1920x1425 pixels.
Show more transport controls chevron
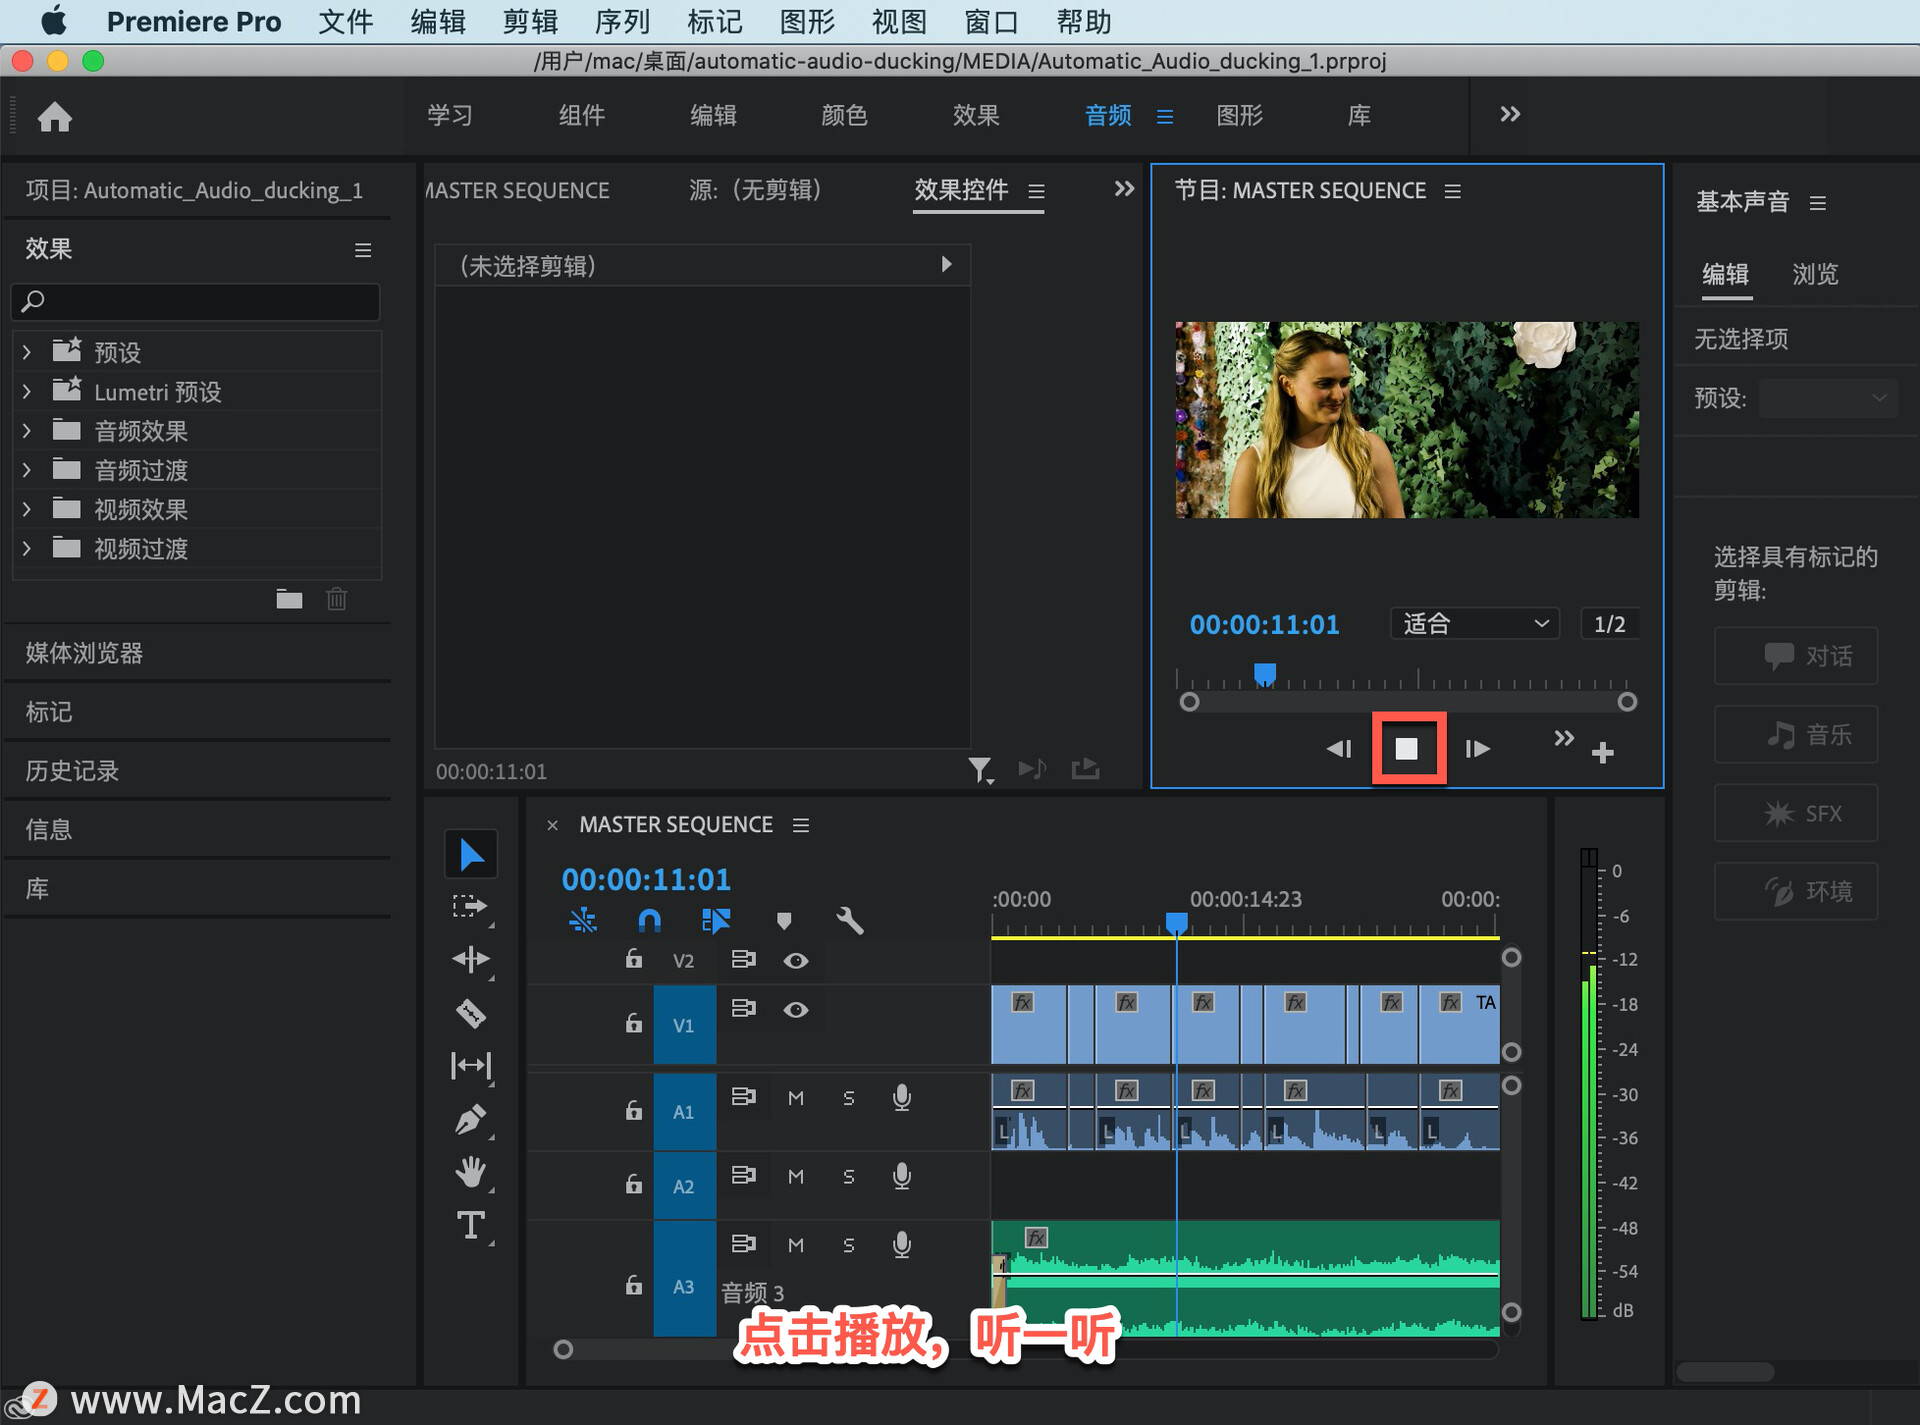pyautogui.click(x=1564, y=739)
